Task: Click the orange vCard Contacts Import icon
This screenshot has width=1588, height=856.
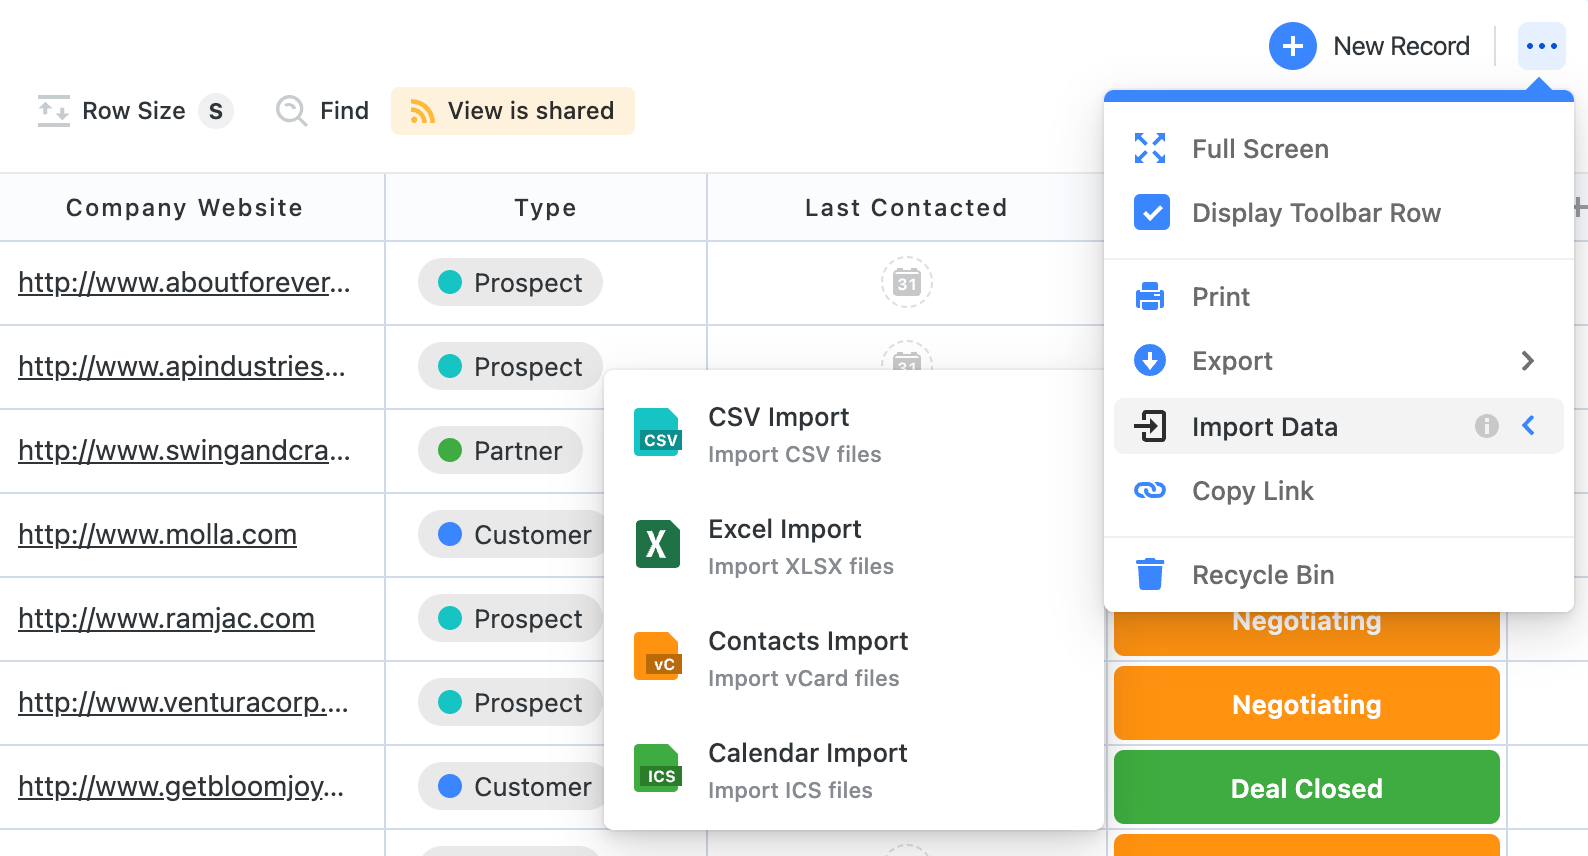Action: [657, 657]
